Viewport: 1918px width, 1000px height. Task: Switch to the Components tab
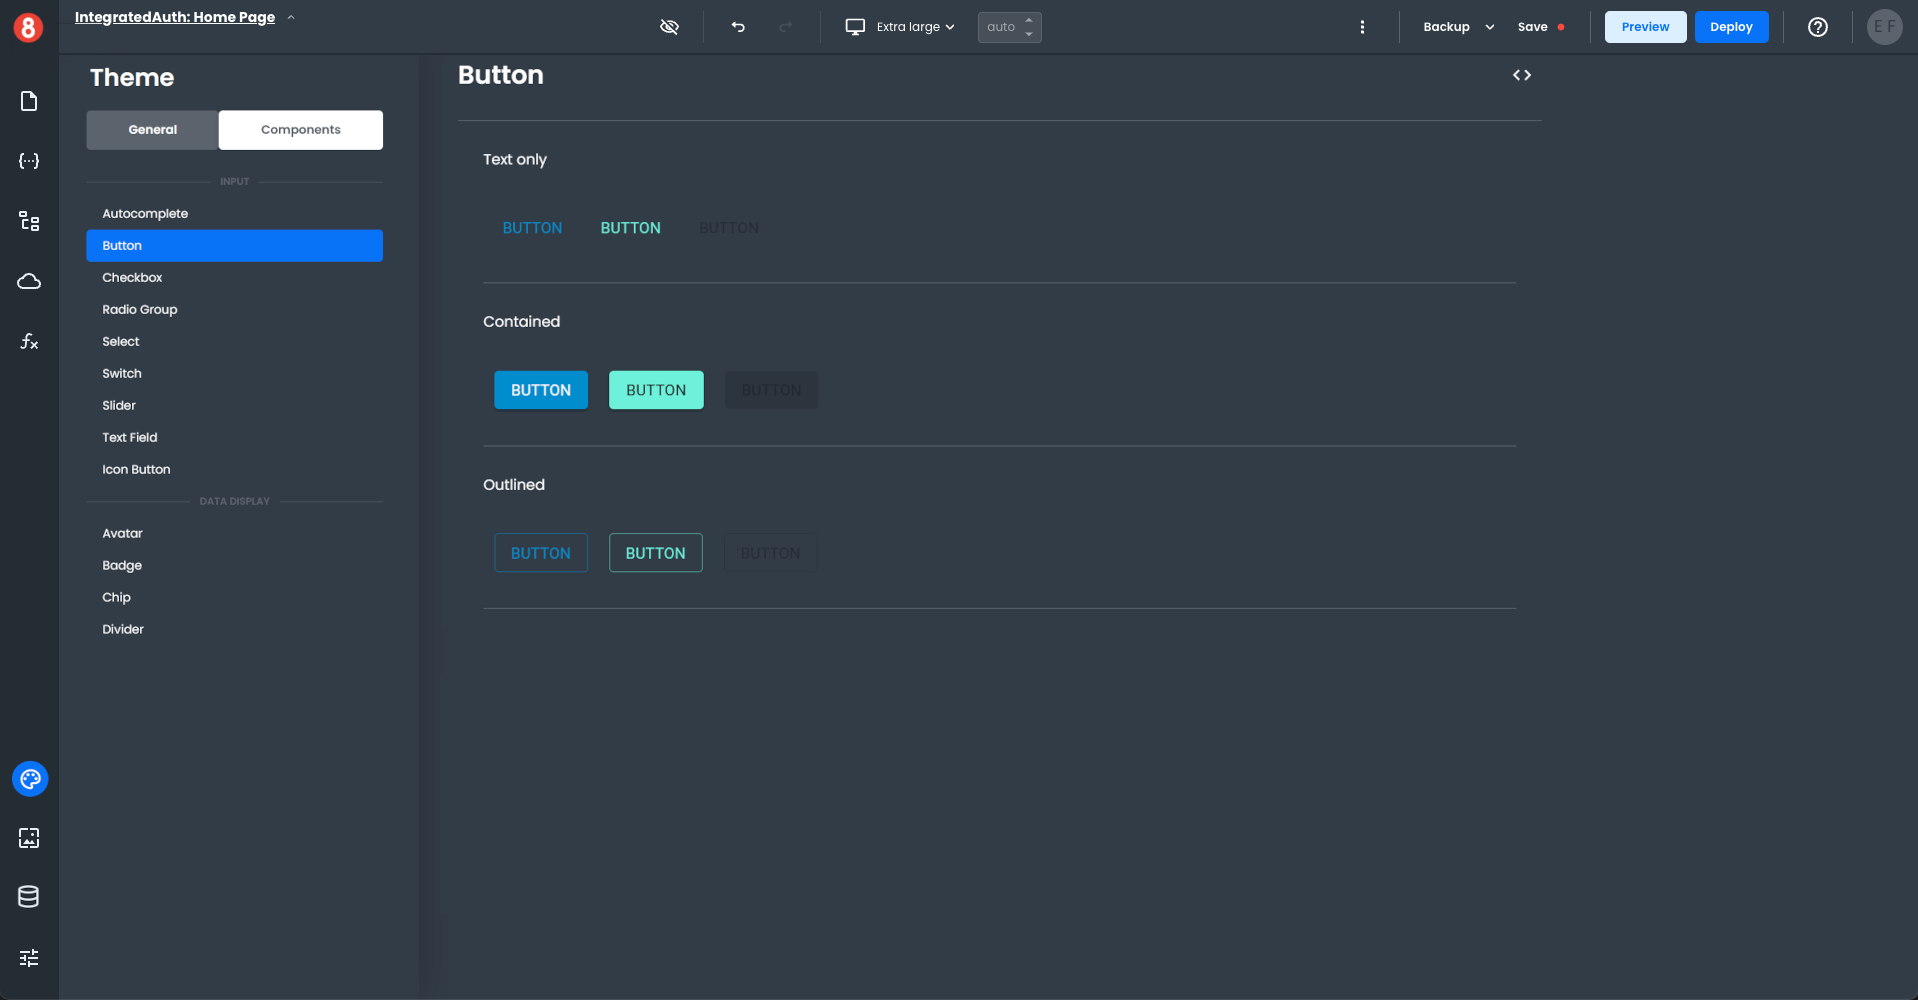click(300, 130)
